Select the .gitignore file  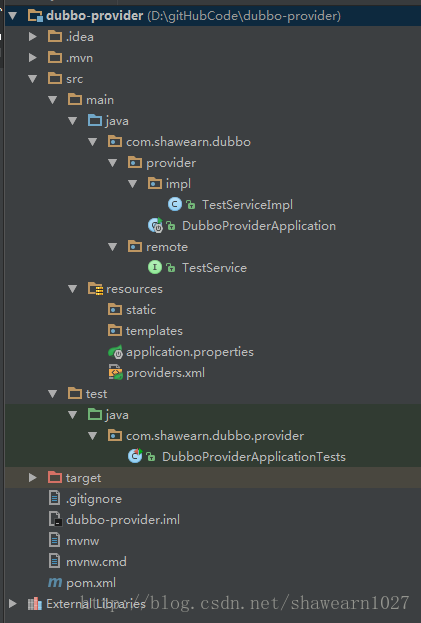[x=94, y=499]
